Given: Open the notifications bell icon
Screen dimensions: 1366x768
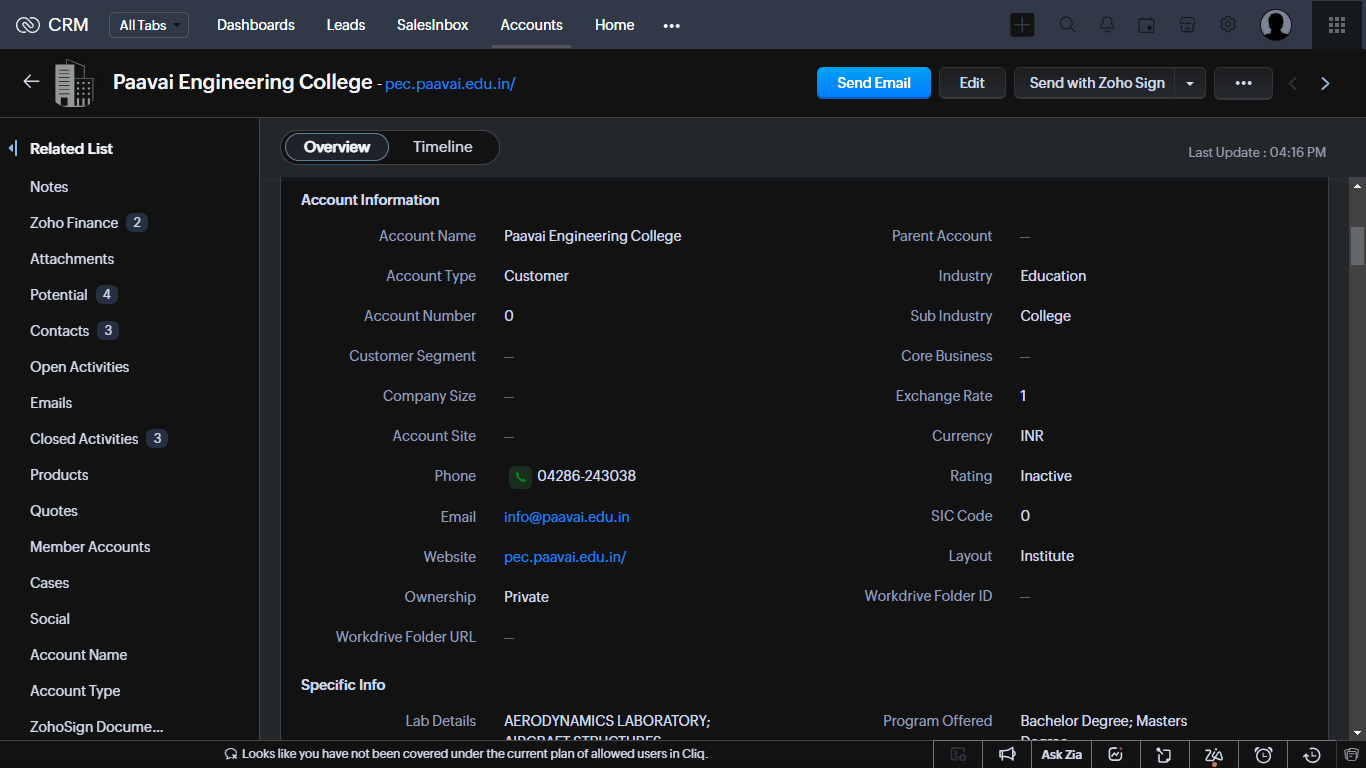Looking at the screenshot, I should coord(1107,25).
